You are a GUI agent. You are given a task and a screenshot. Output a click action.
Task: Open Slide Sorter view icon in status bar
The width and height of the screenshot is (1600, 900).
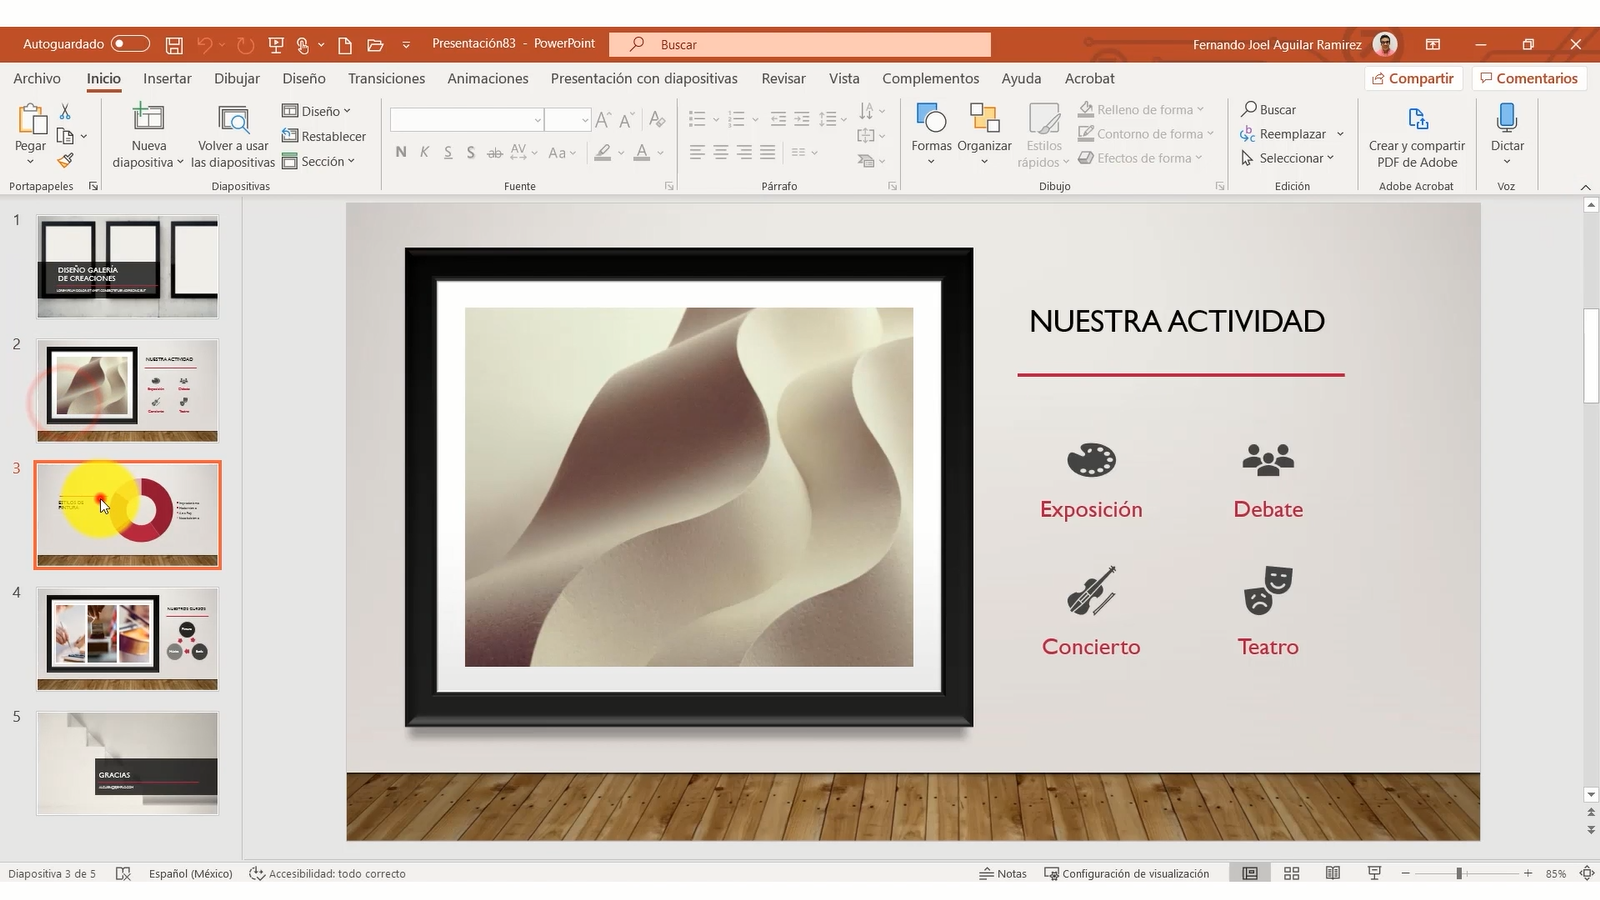pos(1291,873)
